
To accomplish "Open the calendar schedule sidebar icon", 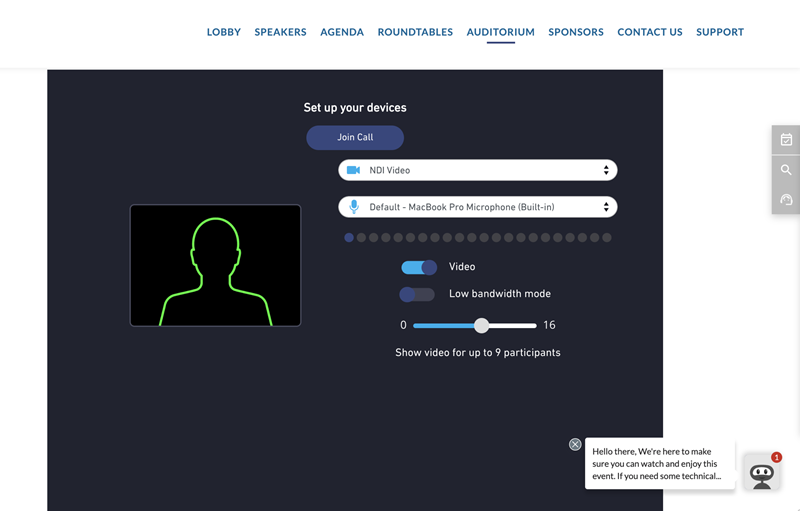I will pos(786,140).
